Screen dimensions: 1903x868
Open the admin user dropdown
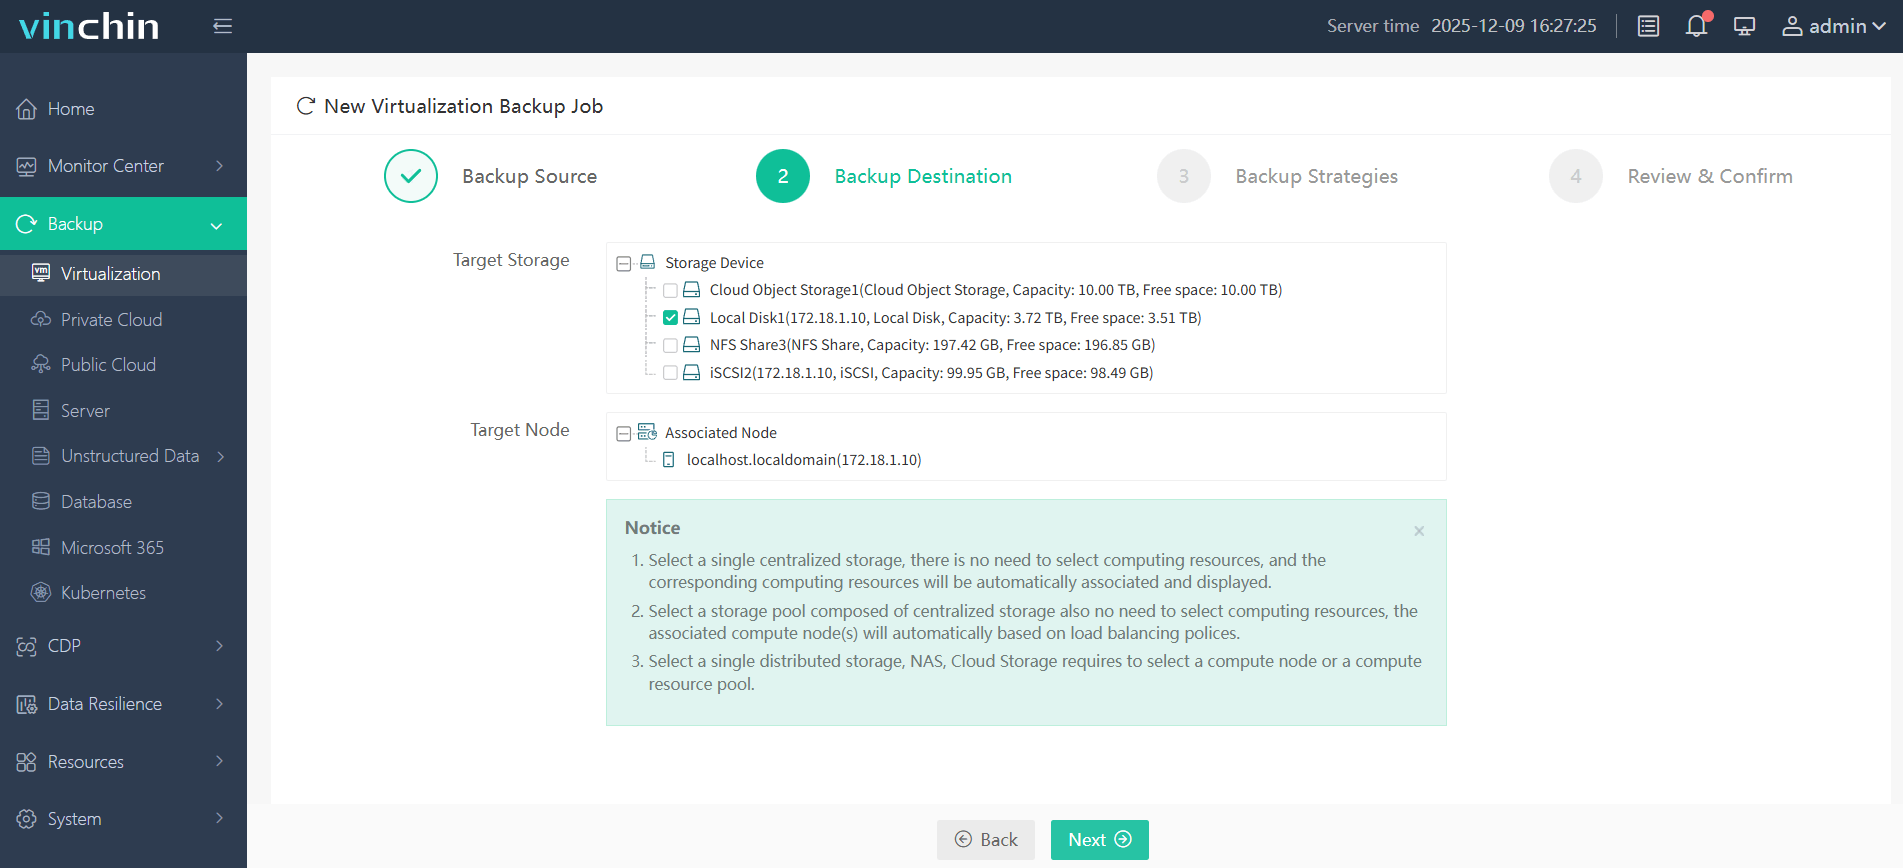pos(1833,26)
